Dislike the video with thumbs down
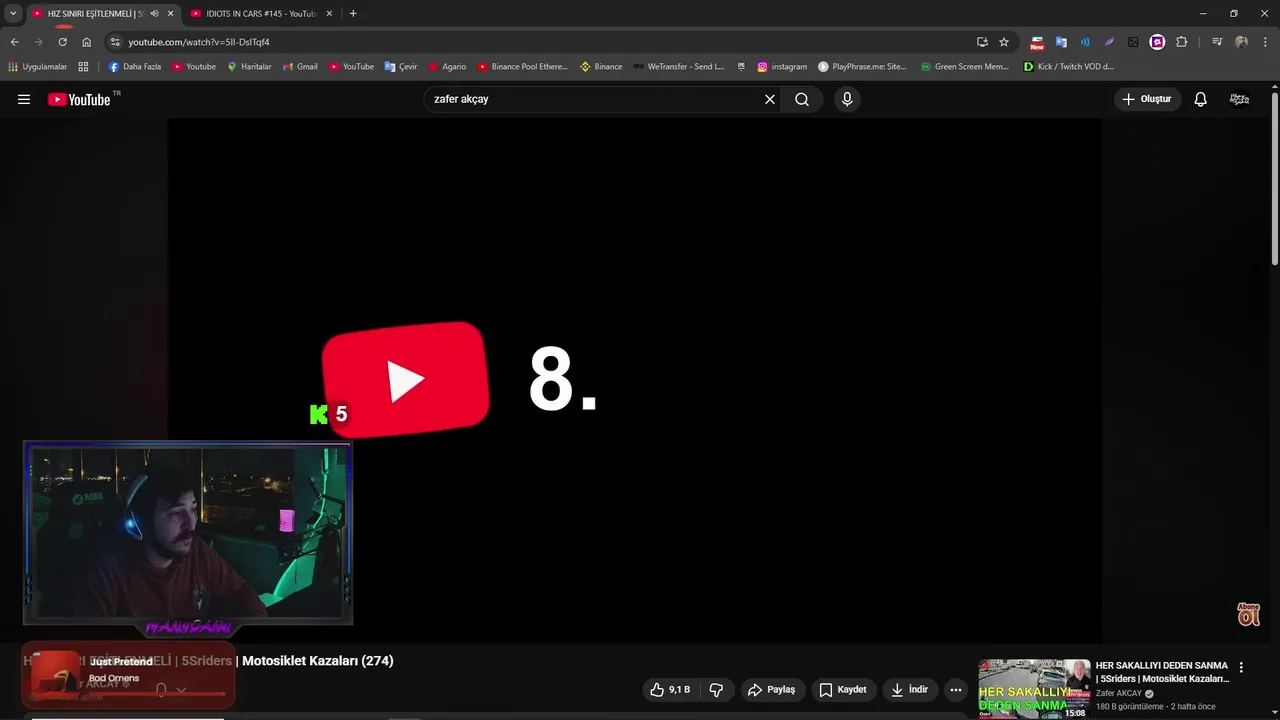The width and height of the screenshot is (1280, 720). pyautogui.click(x=716, y=690)
